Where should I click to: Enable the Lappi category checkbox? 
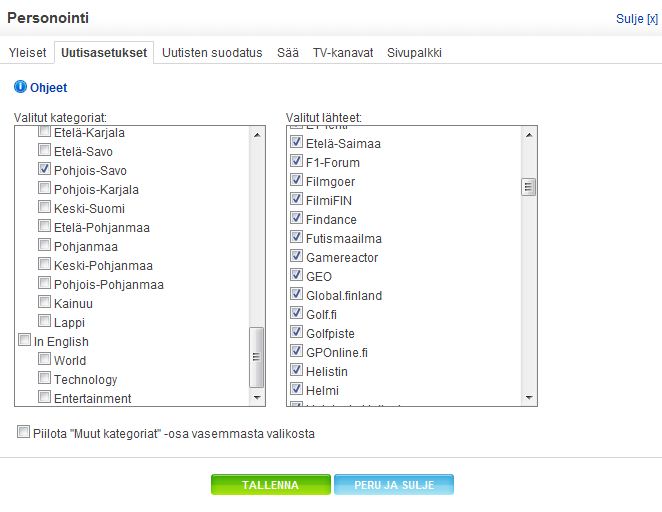point(44,322)
